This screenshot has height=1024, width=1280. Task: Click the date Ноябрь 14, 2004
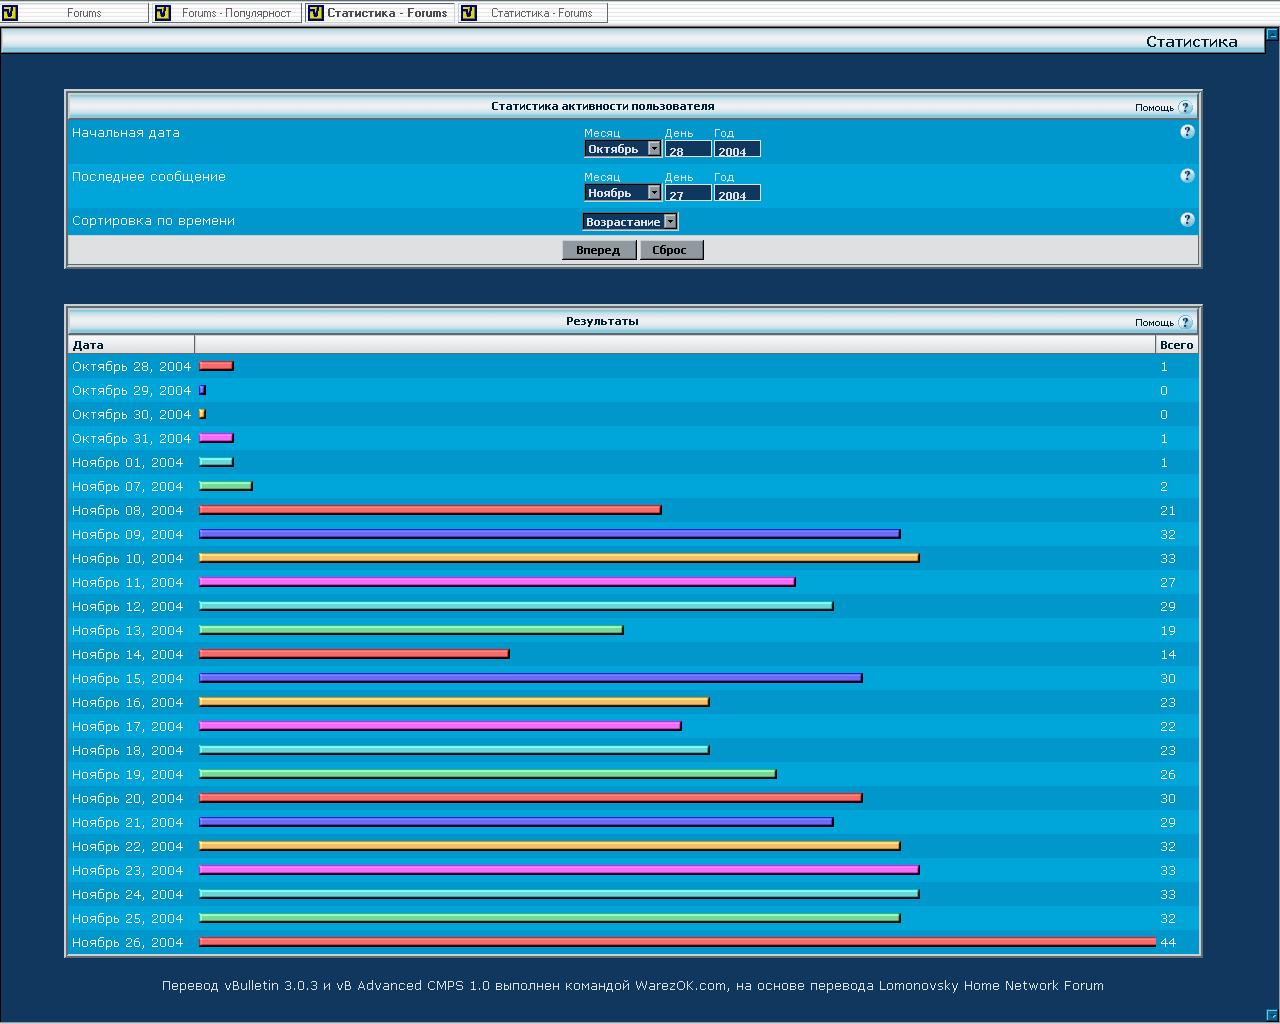(x=128, y=654)
